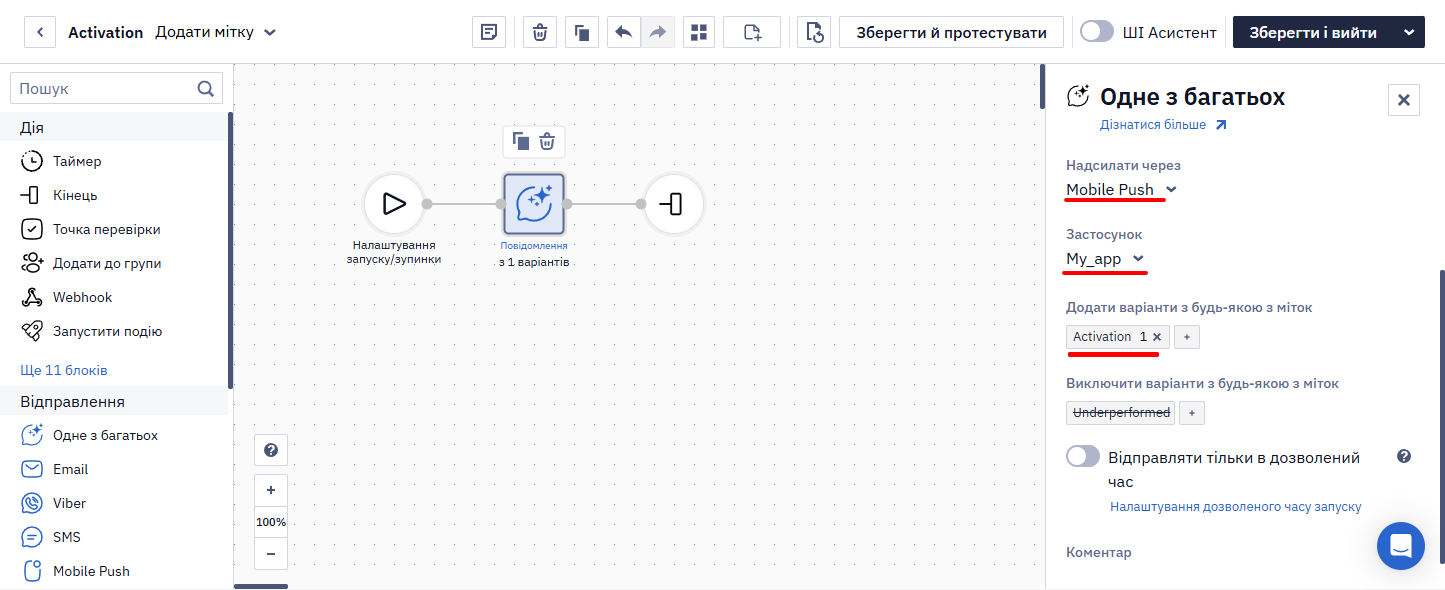Open the Дізнатися більше link
The width and height of the screenshot is (1445, 590).
tap(1163, 125)
